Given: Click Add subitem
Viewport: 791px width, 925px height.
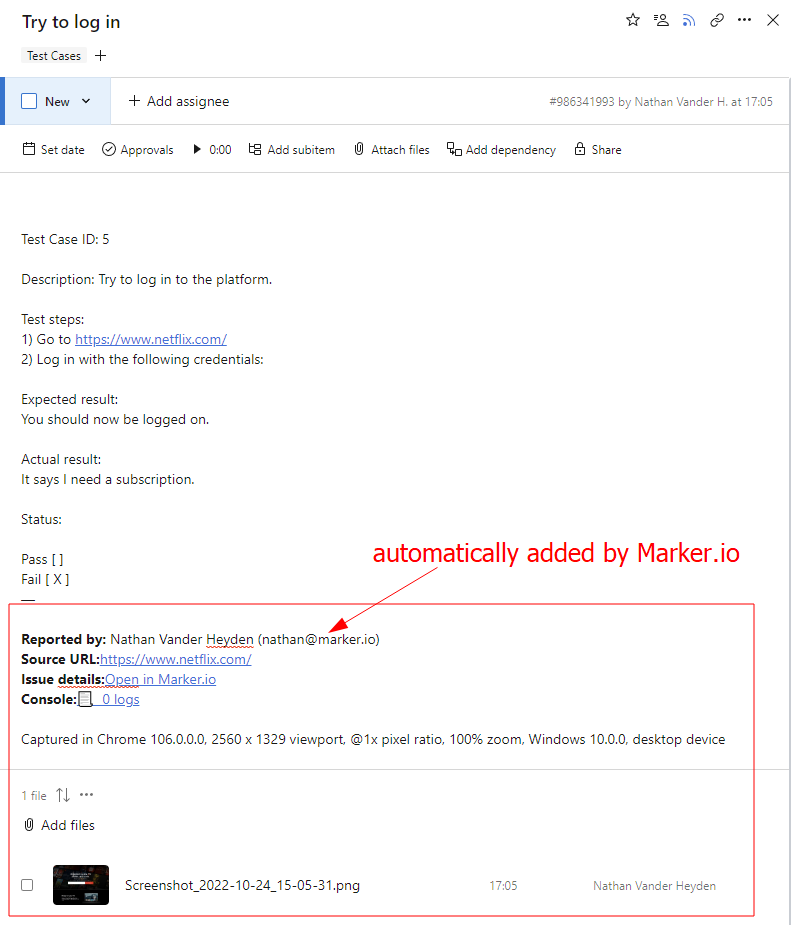Looking at the screenshot, I should pyautogui.click(x=291, y=150).
